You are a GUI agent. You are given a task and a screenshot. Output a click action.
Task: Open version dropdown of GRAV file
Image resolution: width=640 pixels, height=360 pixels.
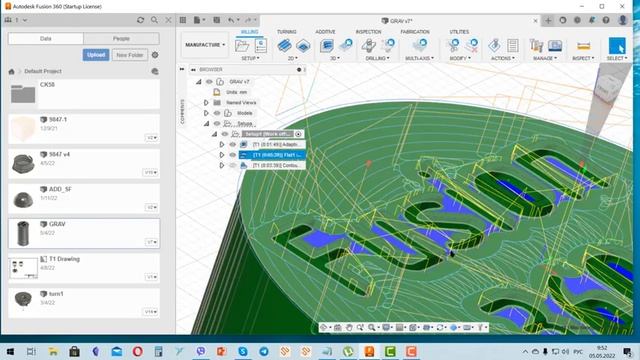(x=151, y=242)
